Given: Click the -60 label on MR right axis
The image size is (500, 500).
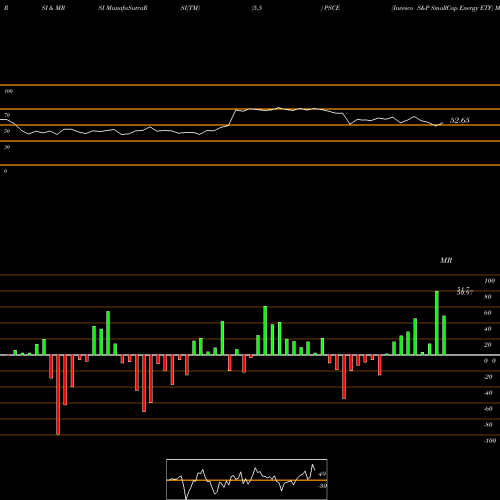Looking at the screenshot, I should click(488, 409).
